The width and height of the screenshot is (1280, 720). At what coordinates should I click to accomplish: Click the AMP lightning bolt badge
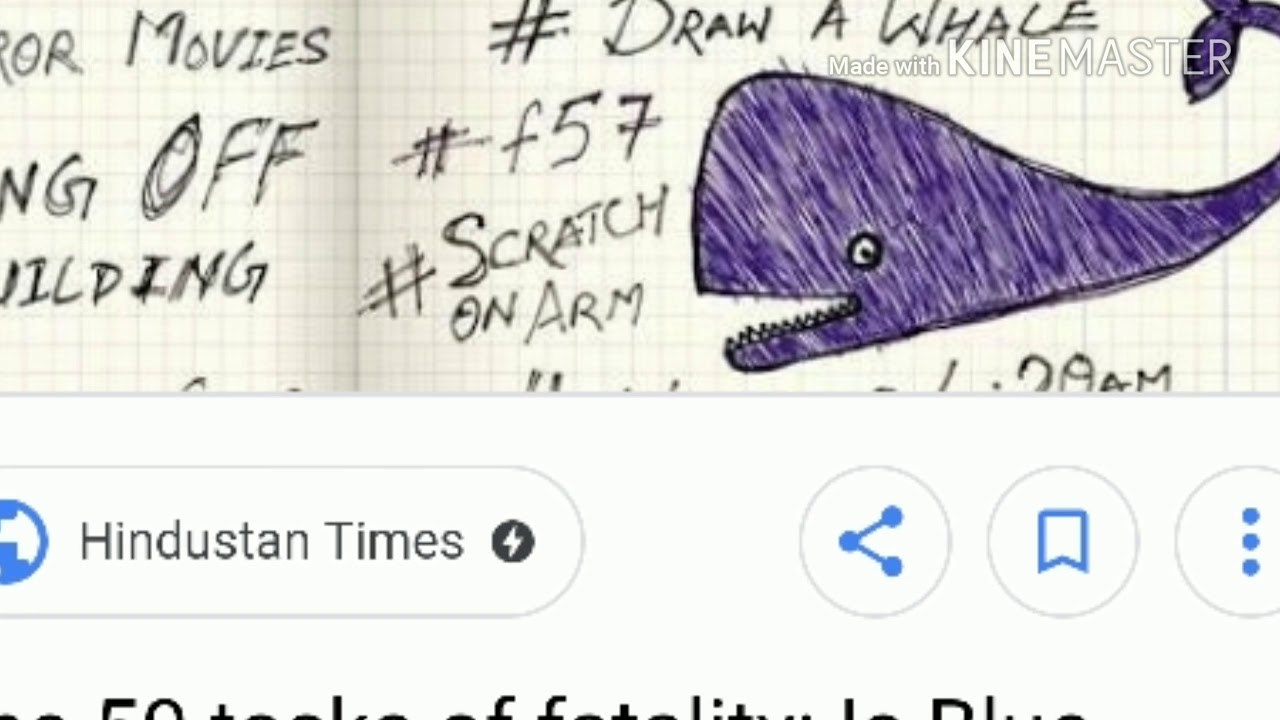click(513, 542)
